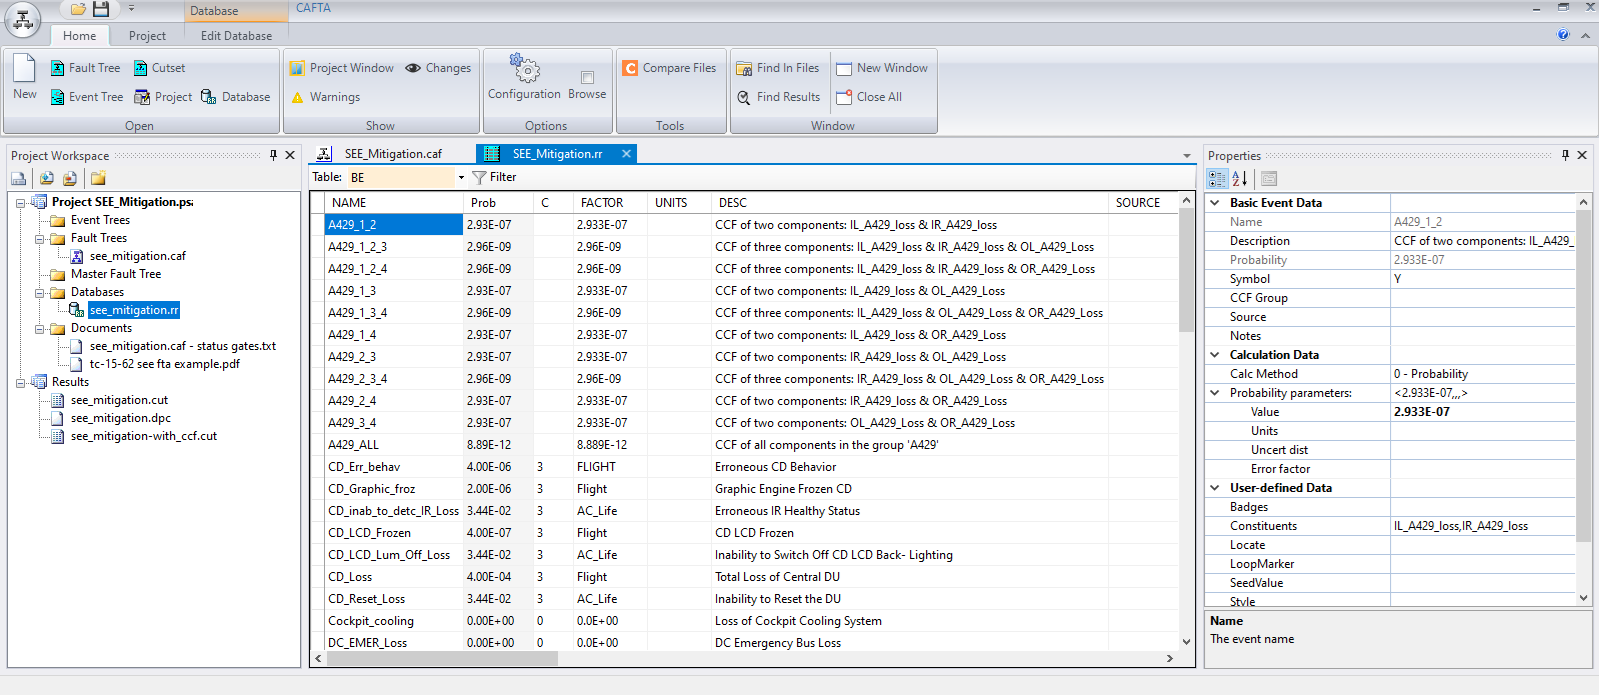Select the CD_Loss row name cell
The image size is (1599, 695).
pos(394,577)
